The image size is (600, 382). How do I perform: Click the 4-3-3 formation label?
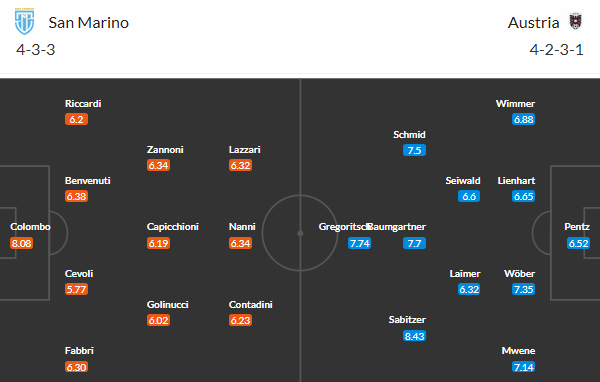36,50
